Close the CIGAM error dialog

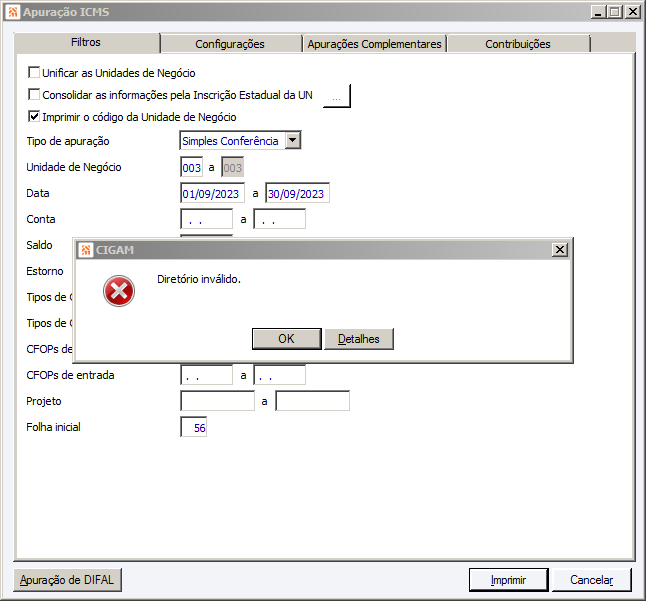[559, 250]
